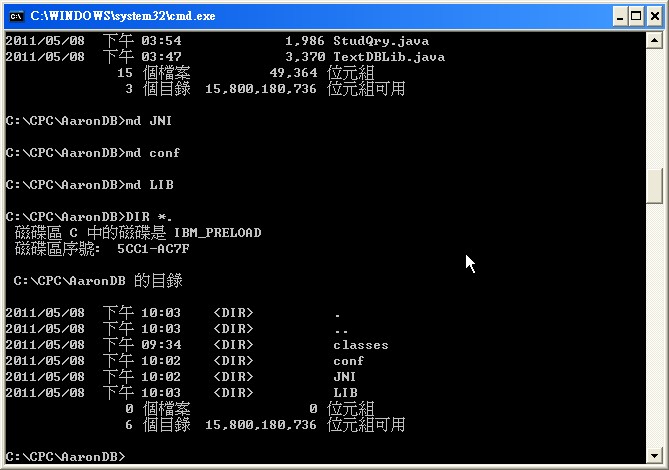Click the vertical scrollbar thumb
This screenshot has width=669, height=470.
[x=654, y=186]
